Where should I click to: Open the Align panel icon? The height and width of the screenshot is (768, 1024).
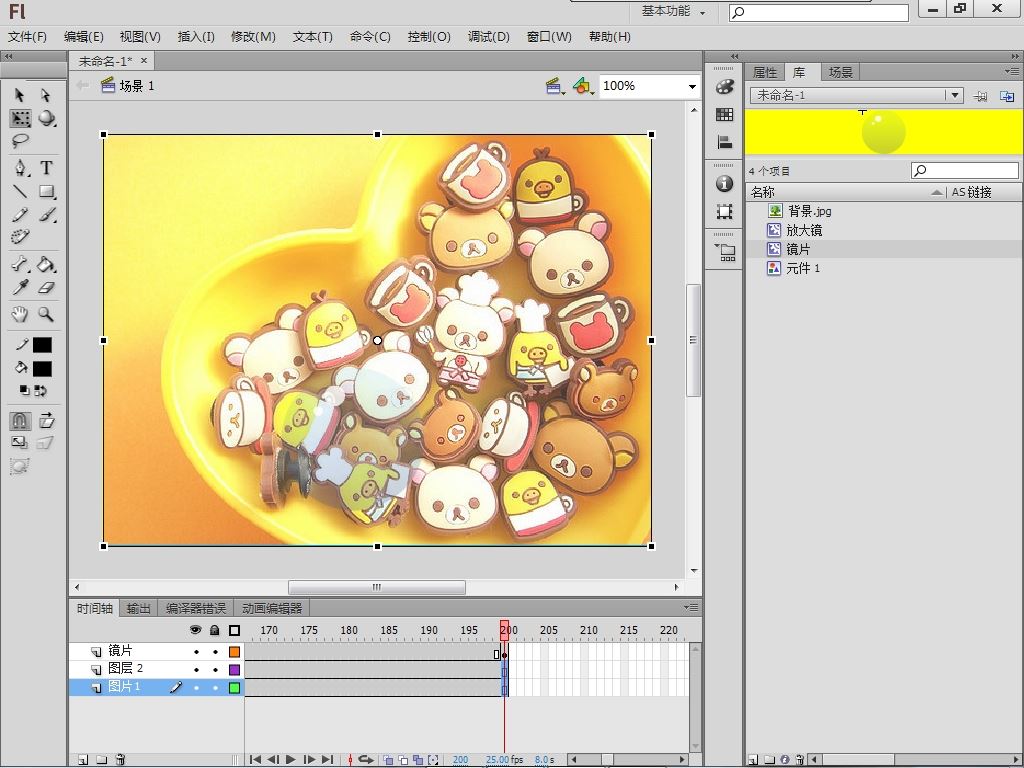724,142
